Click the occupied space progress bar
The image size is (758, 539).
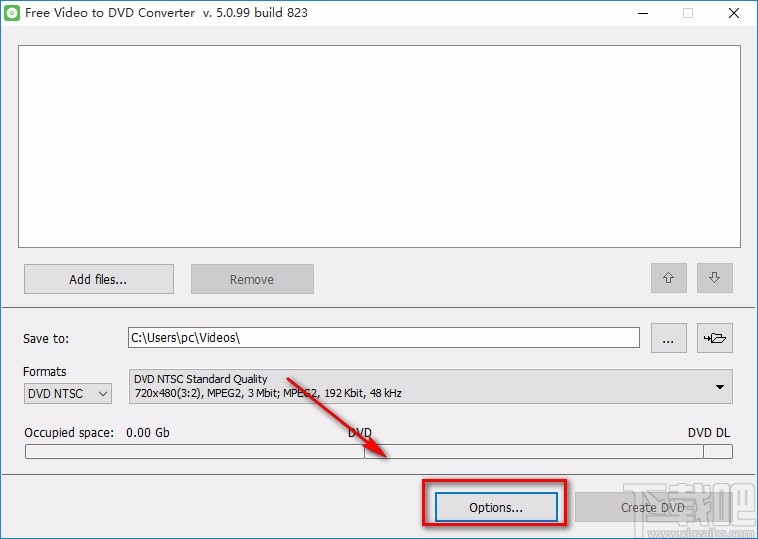click(379, 452)
